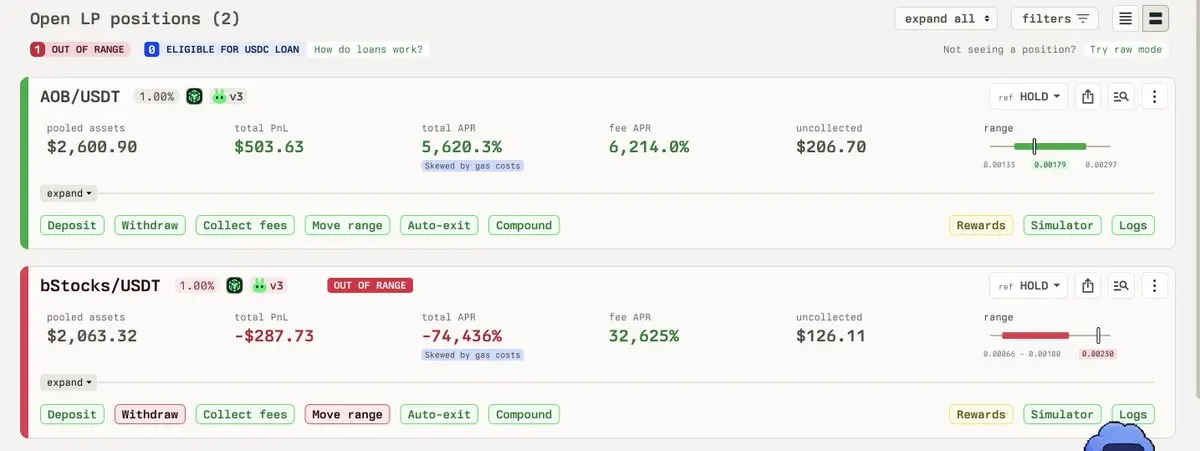This screenshot has width=1200, height=451.
Task: Click the $206.70 uncollected value
Action: pyautogui.click(x=831, y=147)
